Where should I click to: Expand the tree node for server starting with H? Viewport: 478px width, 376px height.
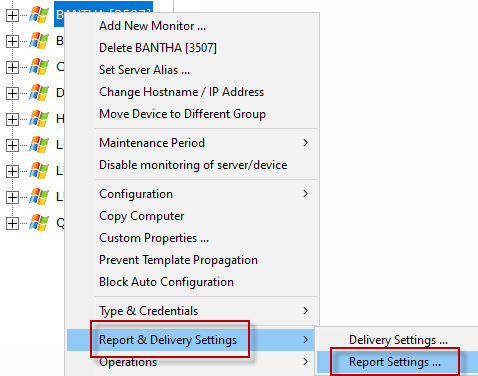click(12, 119)
